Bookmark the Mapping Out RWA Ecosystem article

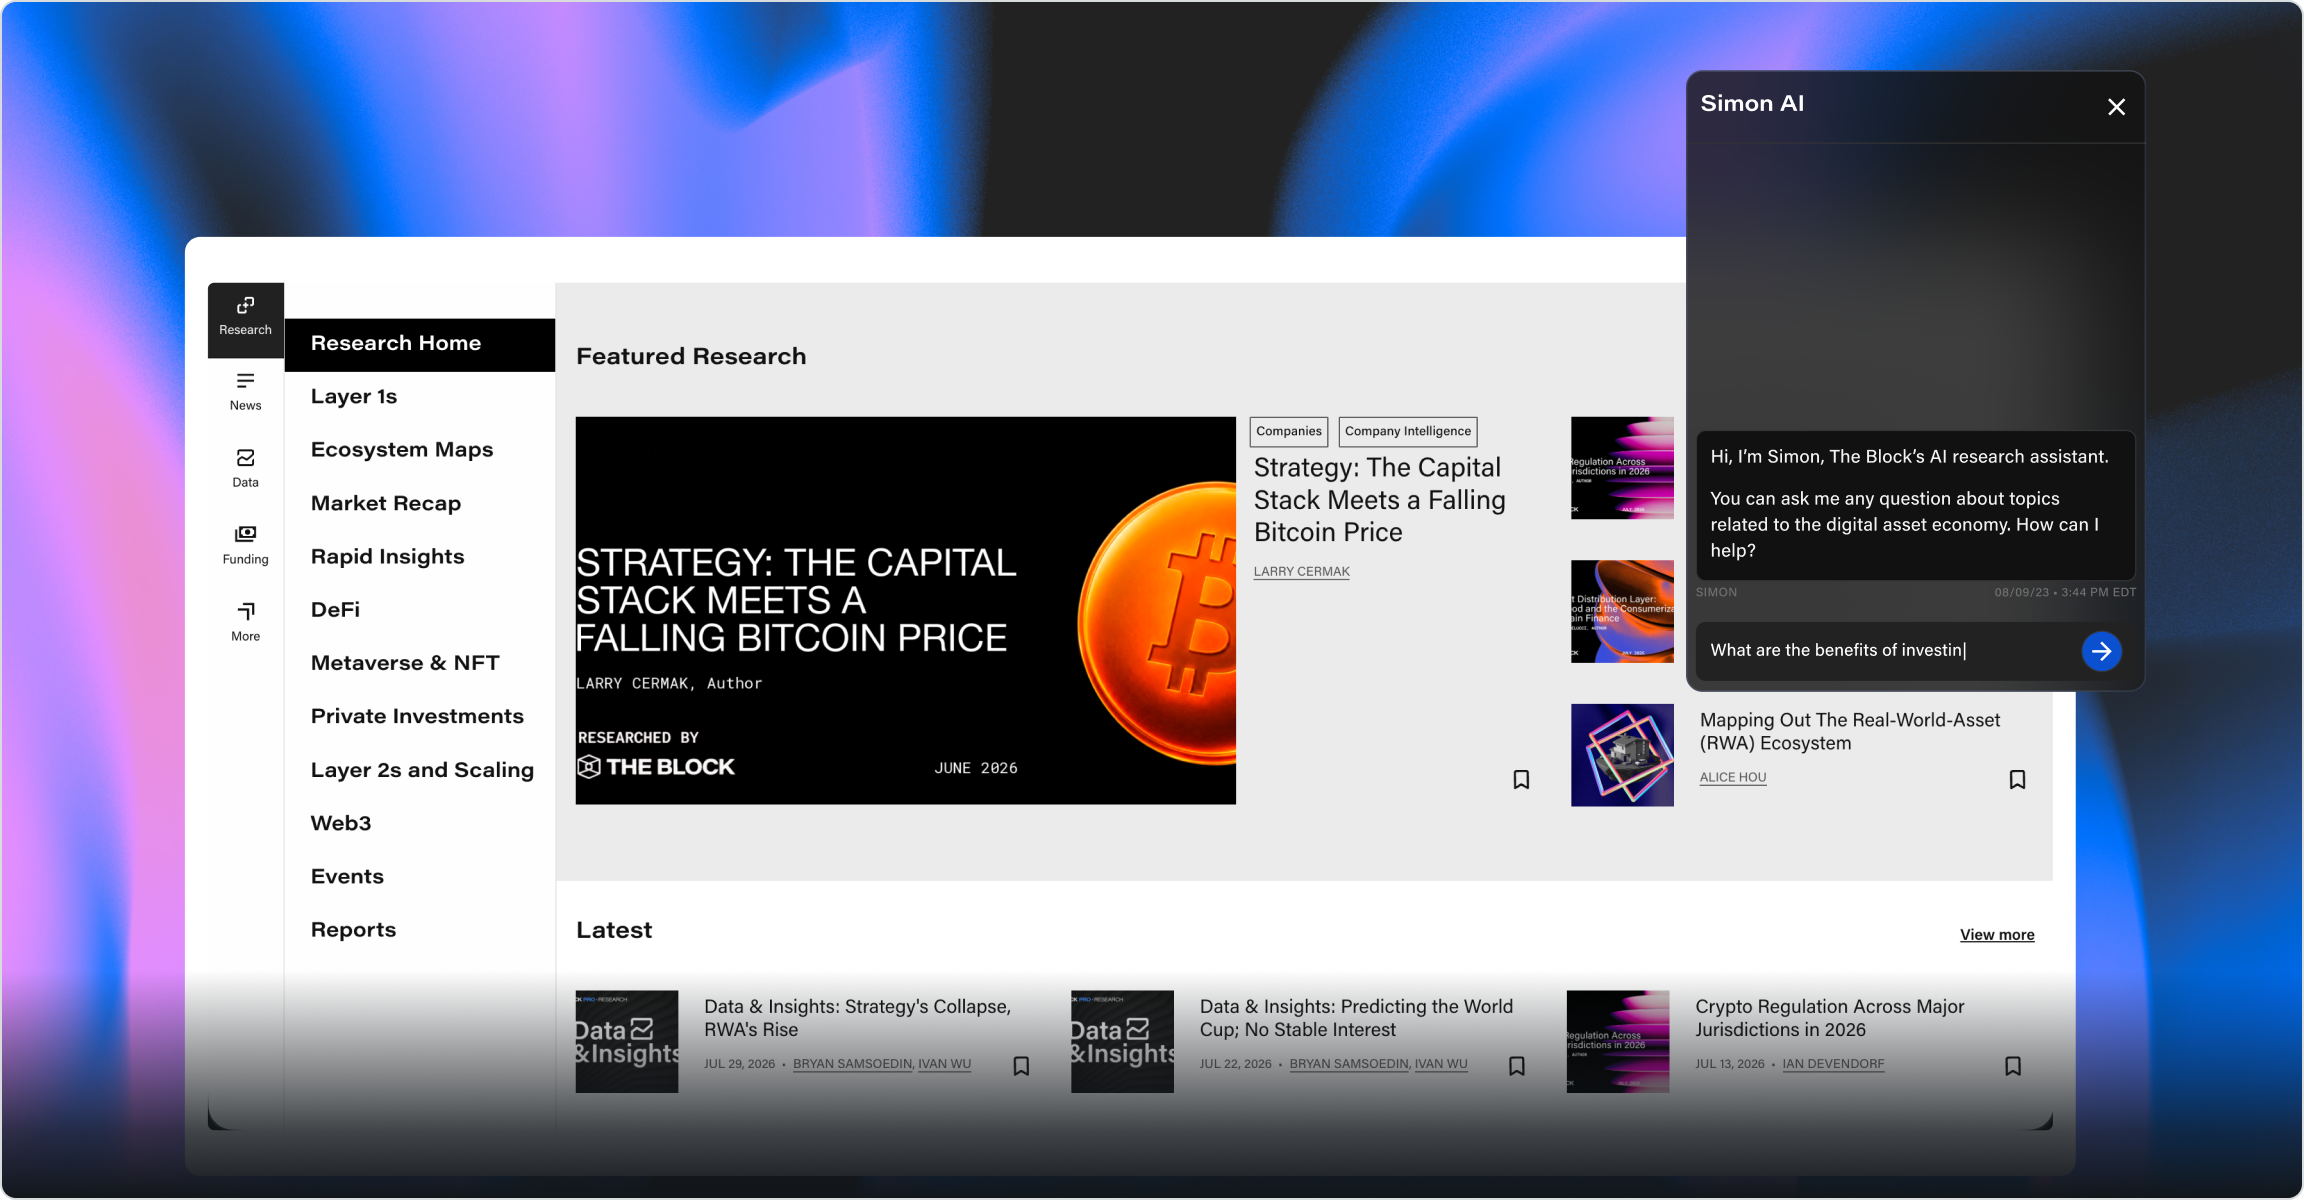pos(2017,780)
